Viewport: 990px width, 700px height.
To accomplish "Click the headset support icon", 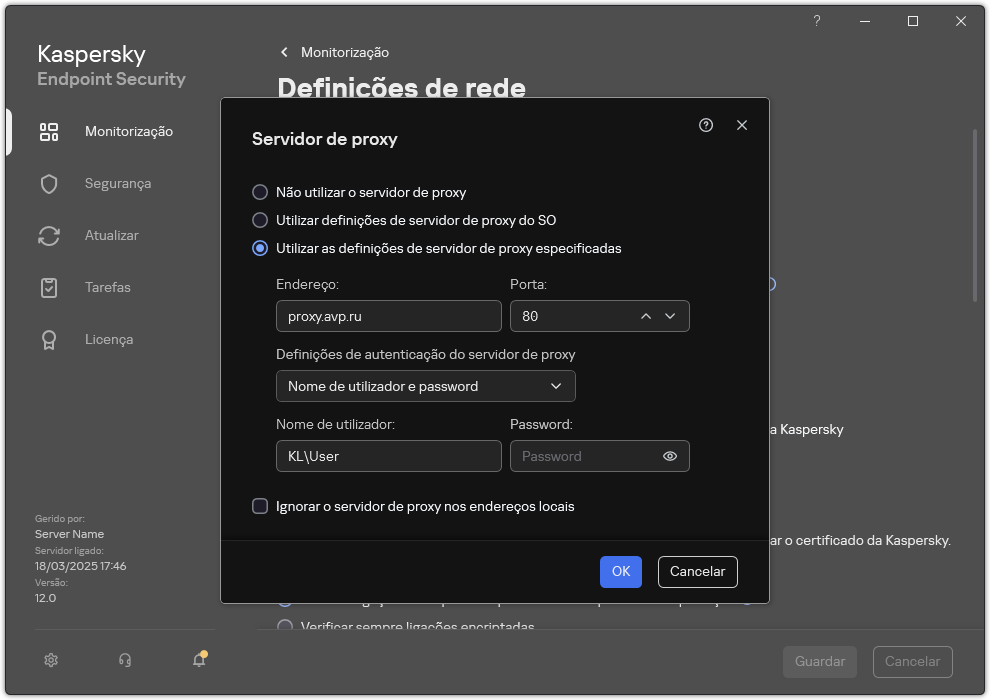I will (122, 660).
